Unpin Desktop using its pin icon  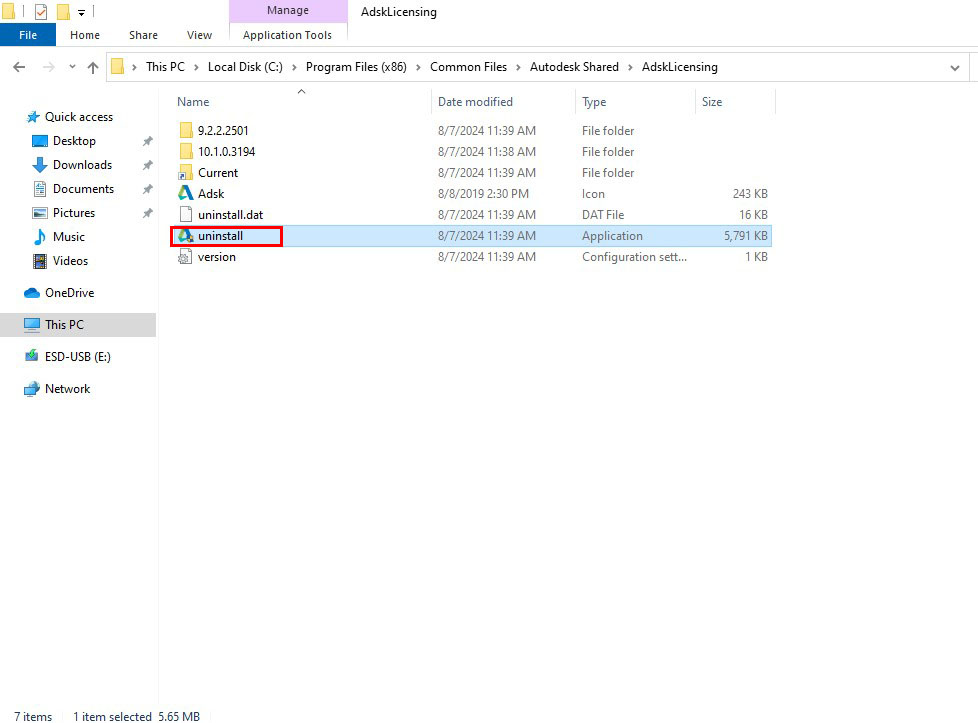click(x=147, y=140)
